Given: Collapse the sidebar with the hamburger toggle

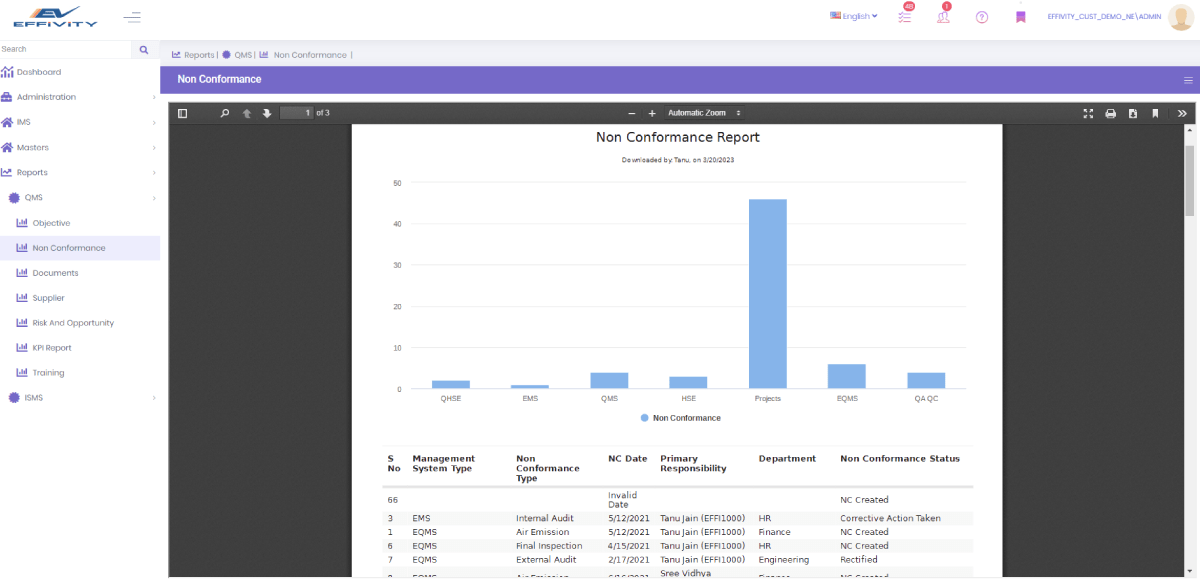Looking at the screenshot, I should [131, 16].
